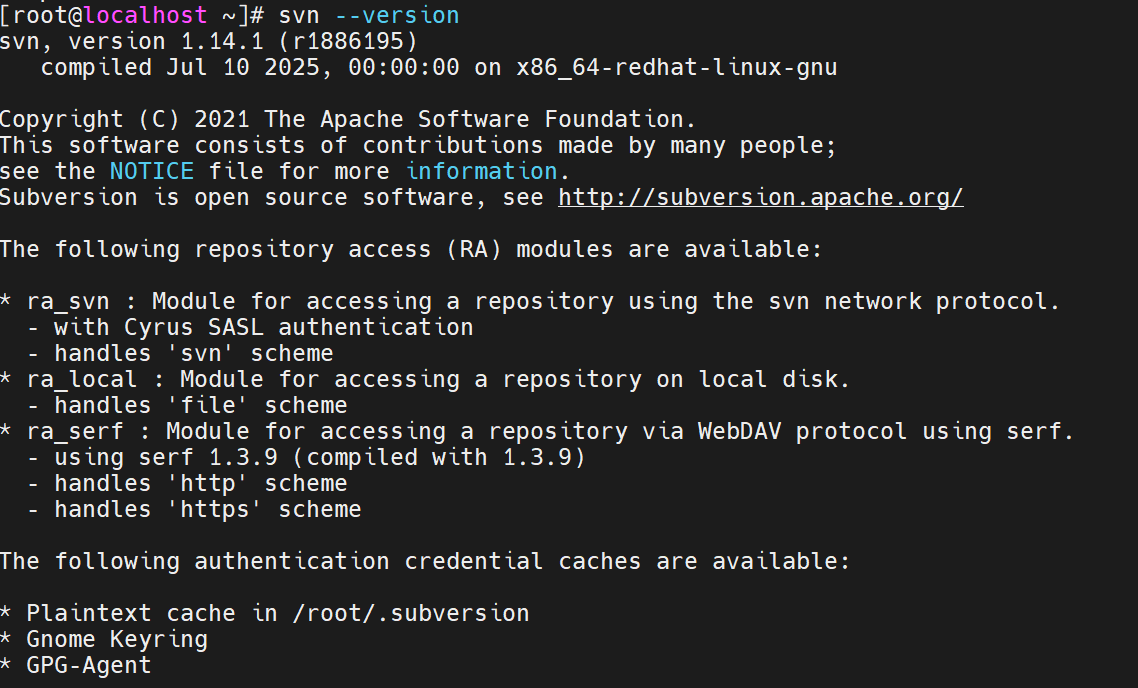Click the '[root@localhost ~]#' prompt
The width and height of the screenshot is (1138, 688).
pyautogui.click(x=133, y=15)
